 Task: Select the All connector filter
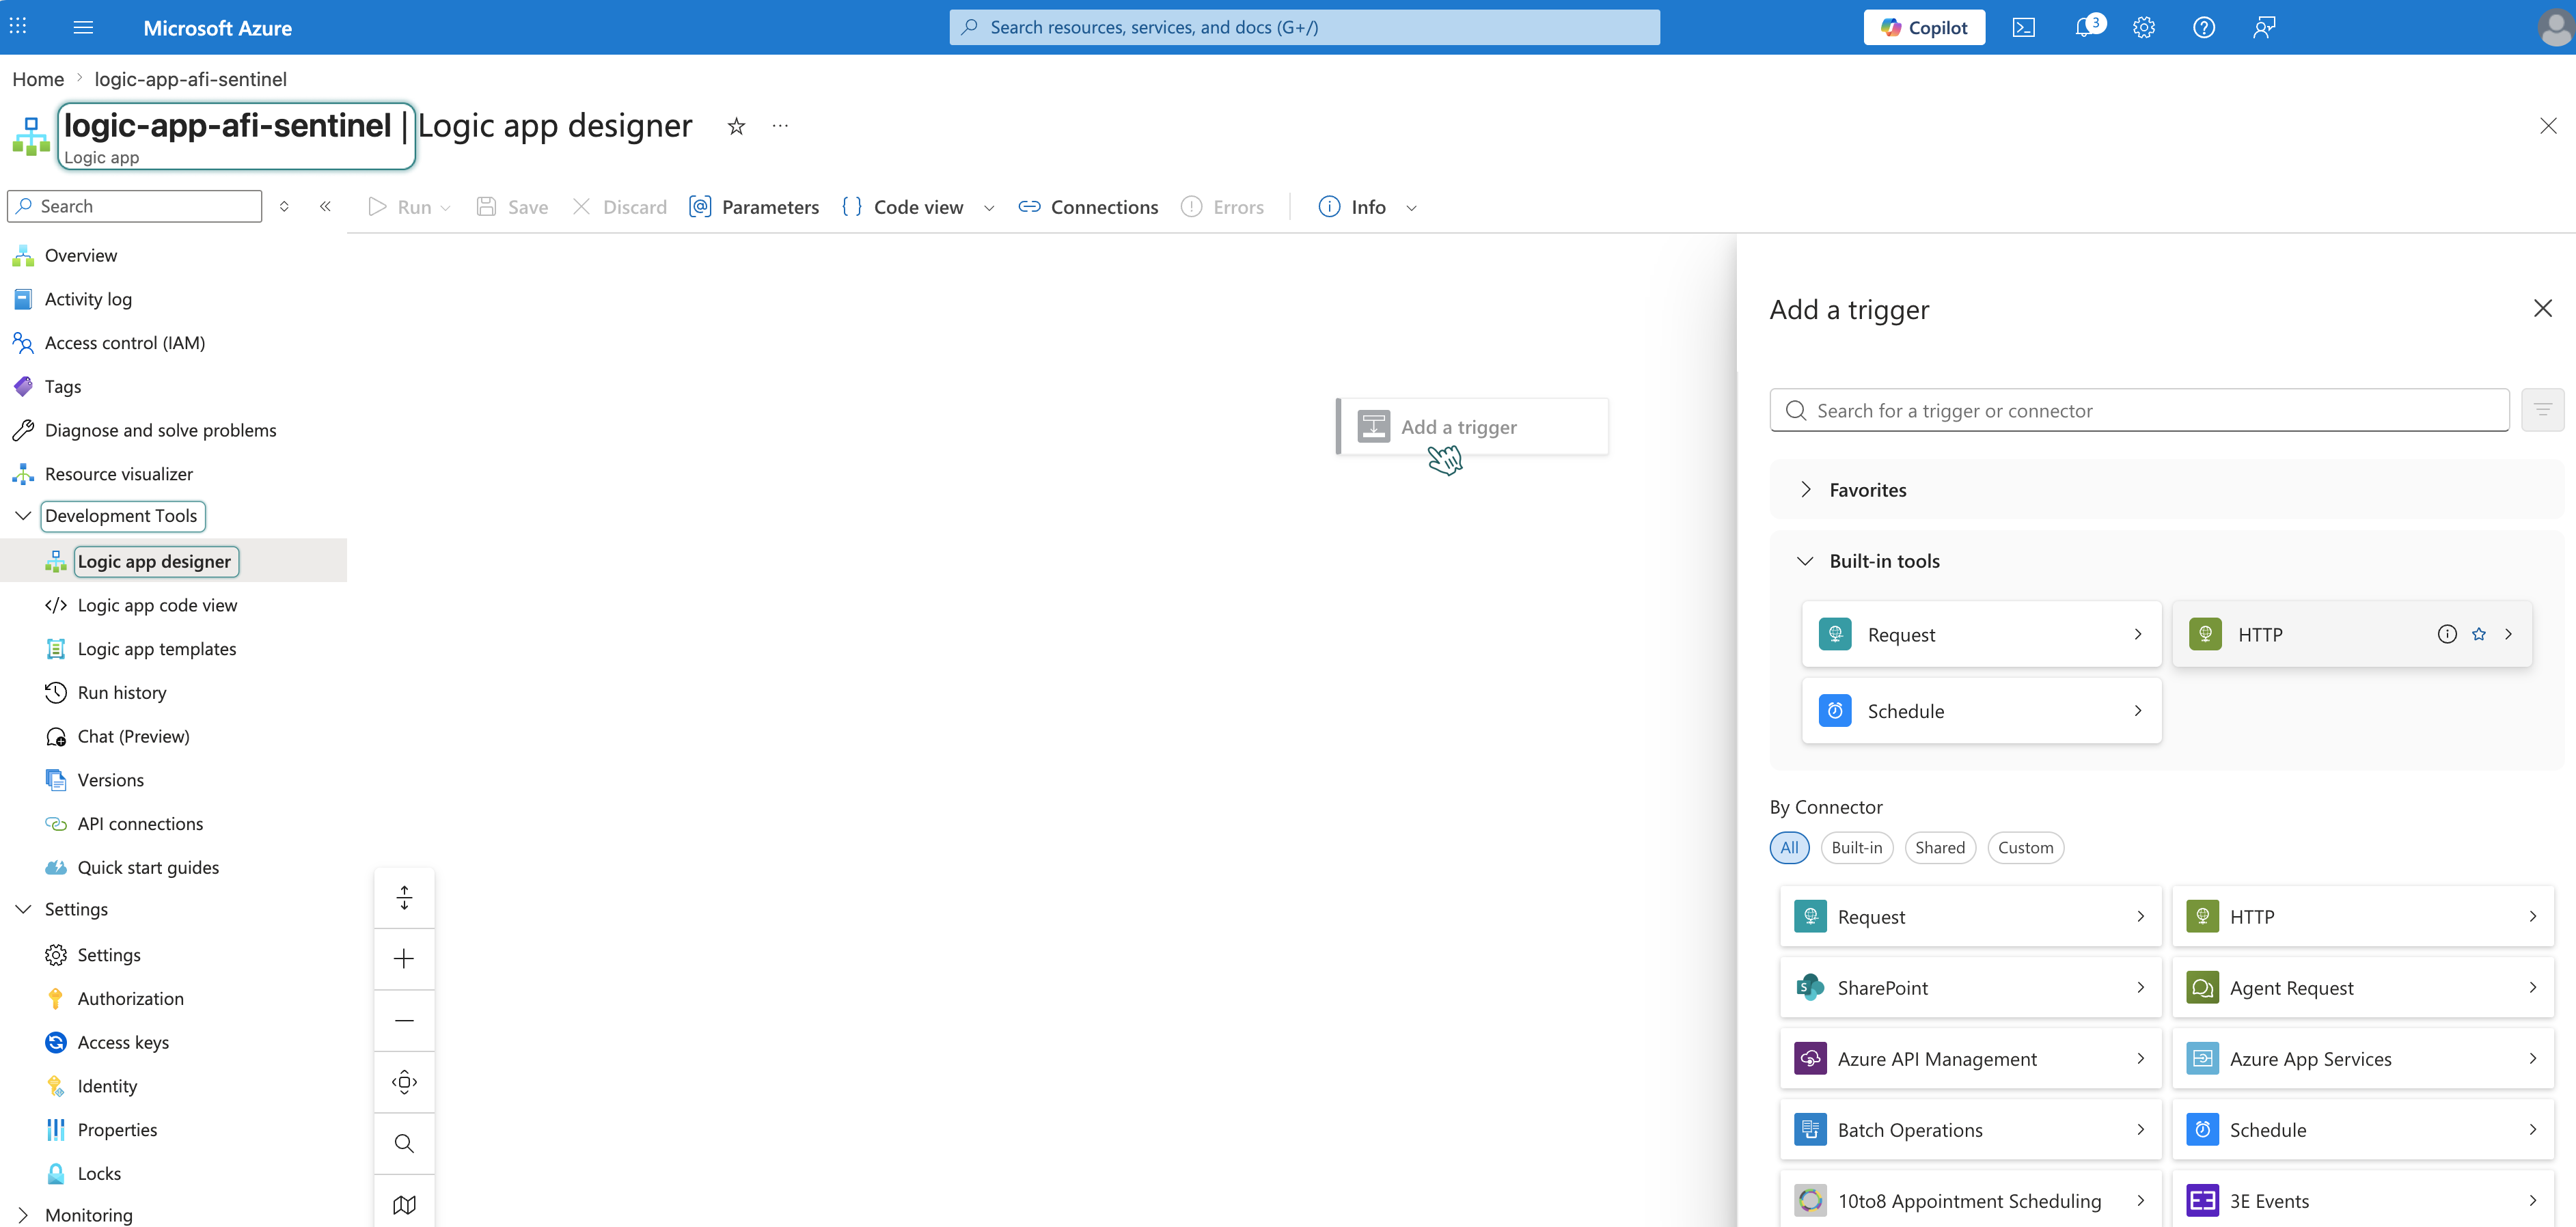tap(1789, 847)
